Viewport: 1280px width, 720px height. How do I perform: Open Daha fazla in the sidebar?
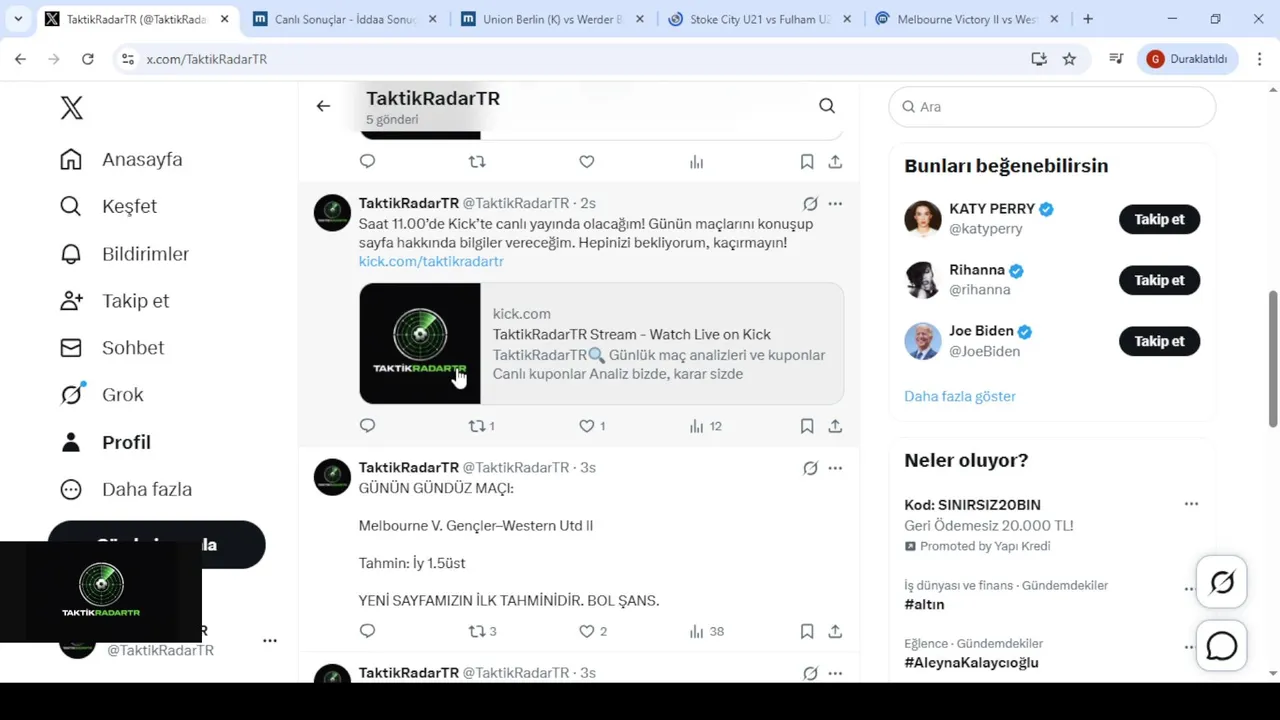pos(126,489)
